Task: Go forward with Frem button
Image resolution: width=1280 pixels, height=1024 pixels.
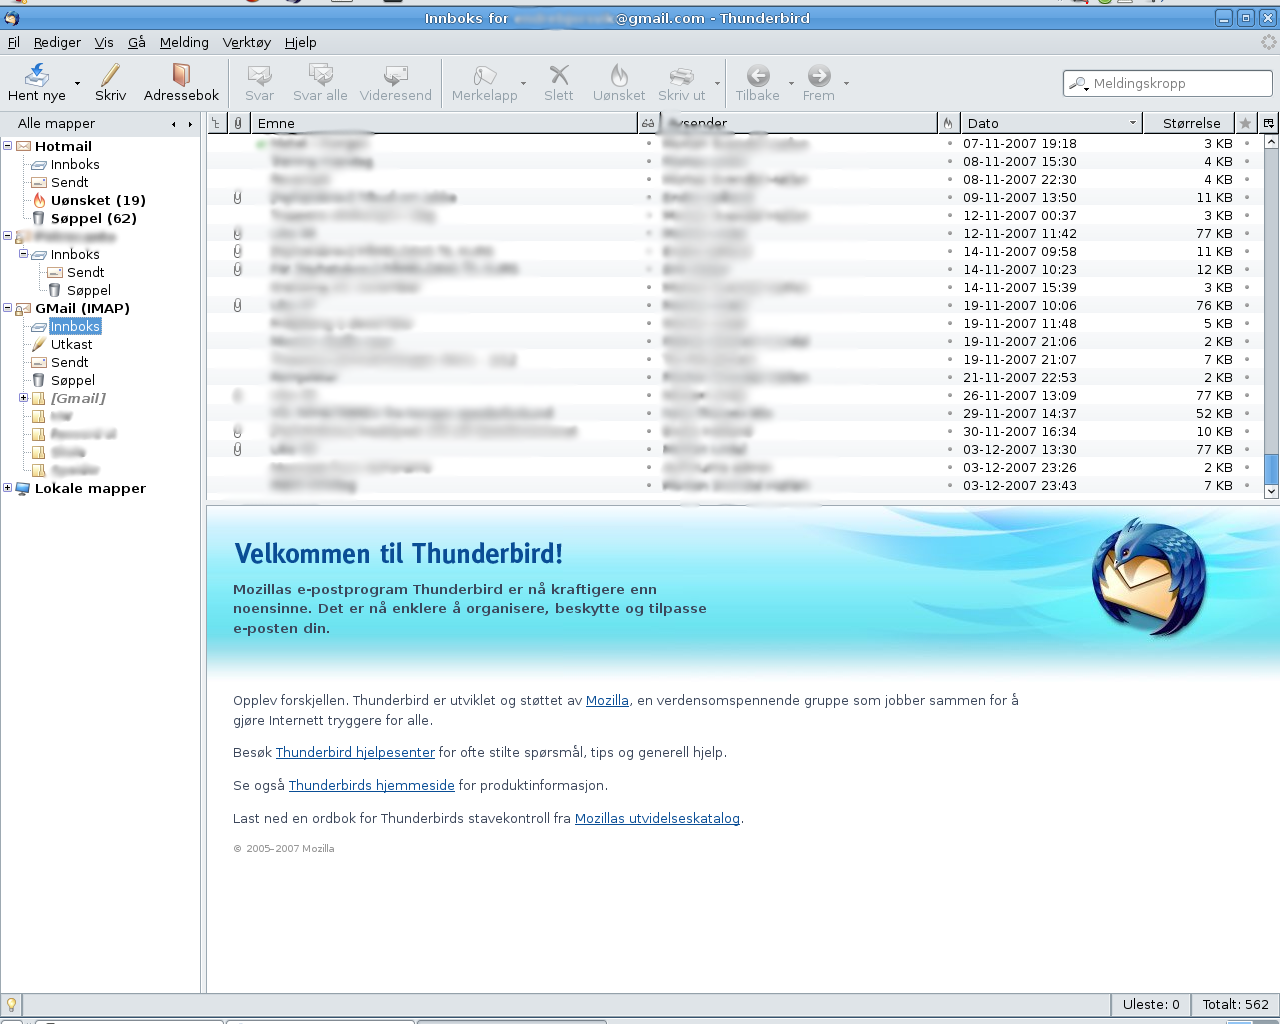Action: (818, 83)
